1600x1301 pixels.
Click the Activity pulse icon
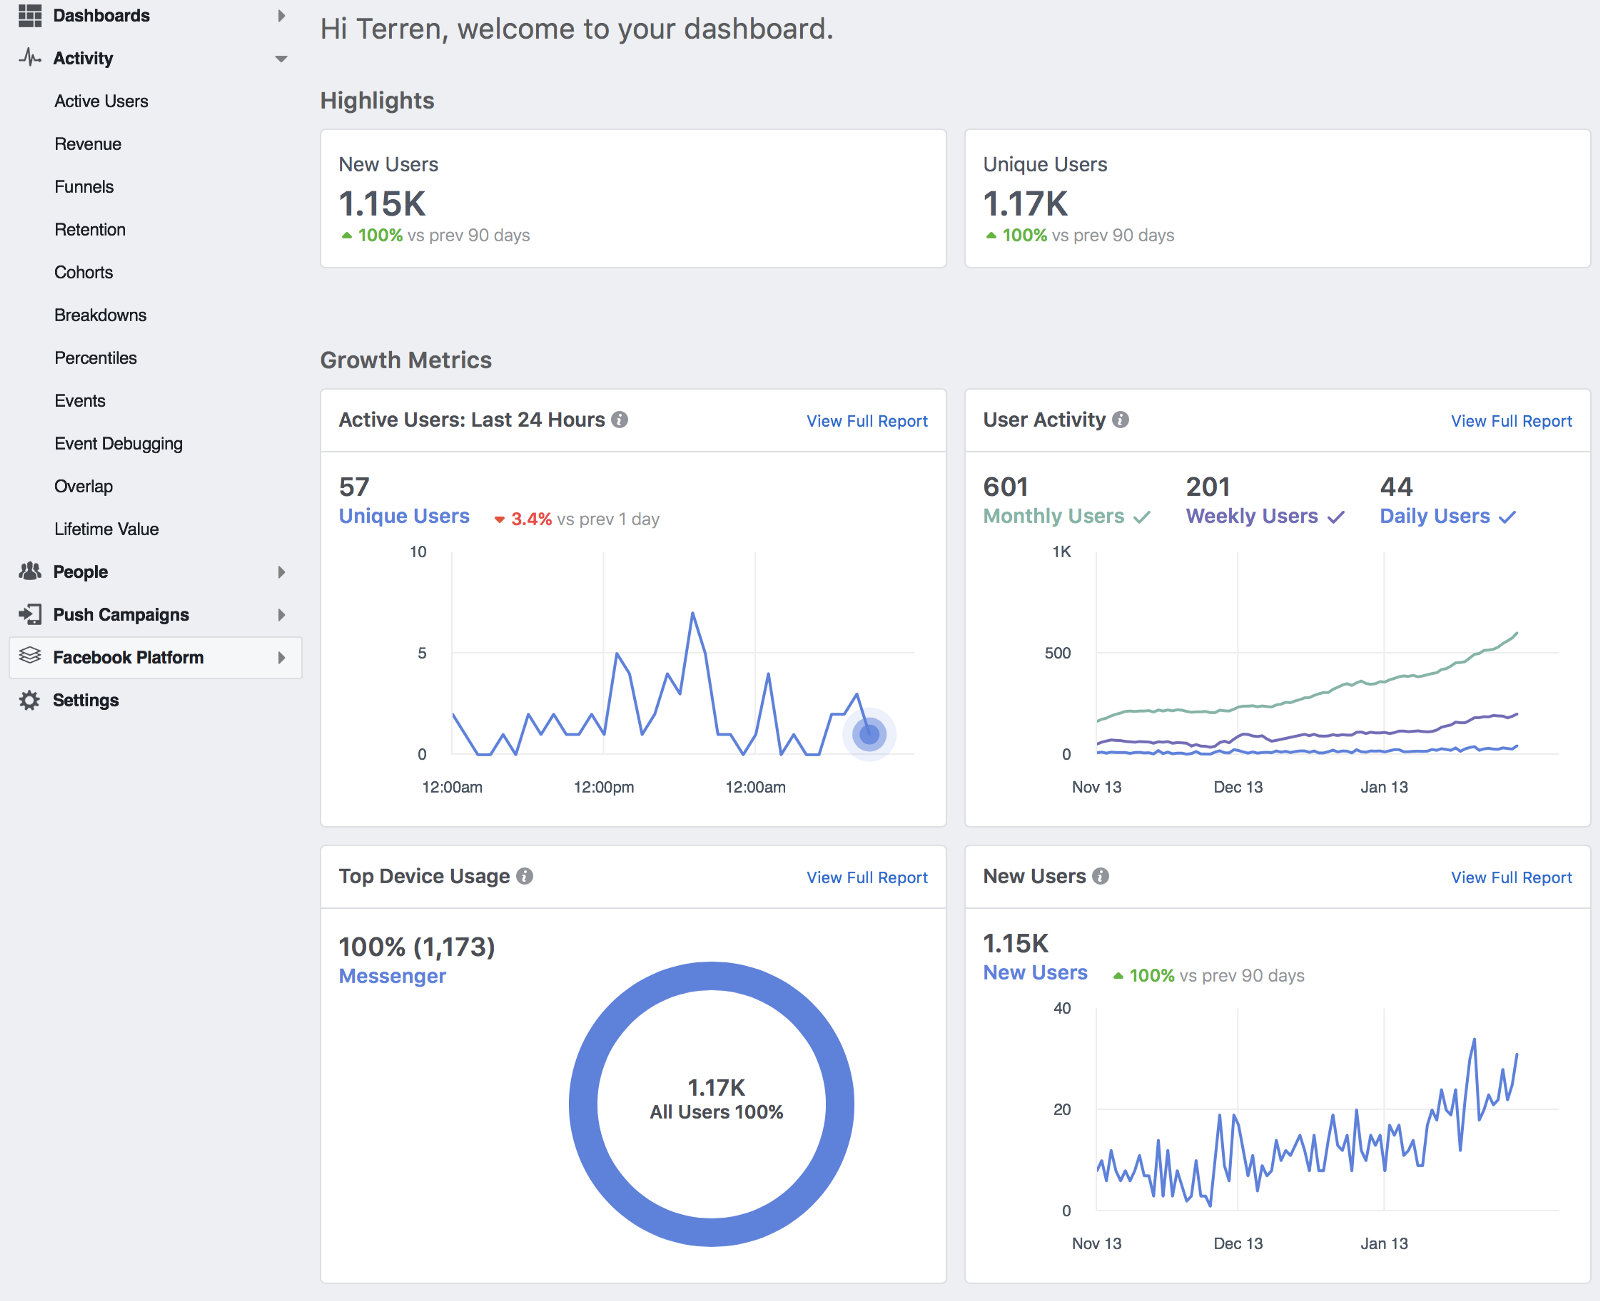pyautogui.click(x=30, y=58)
